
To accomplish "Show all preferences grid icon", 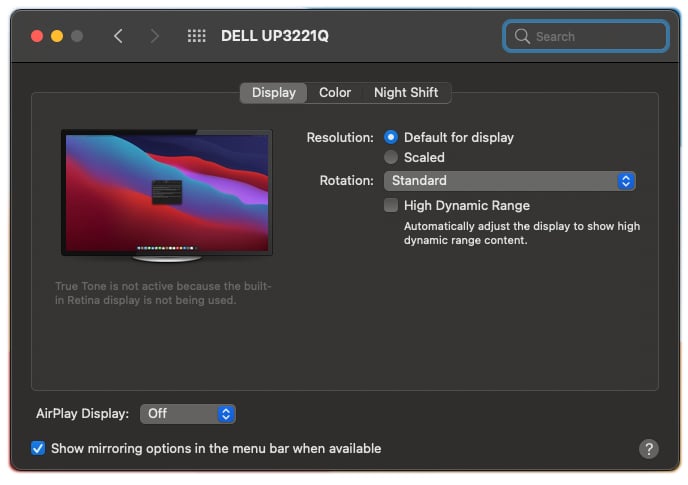I will 197,36.
